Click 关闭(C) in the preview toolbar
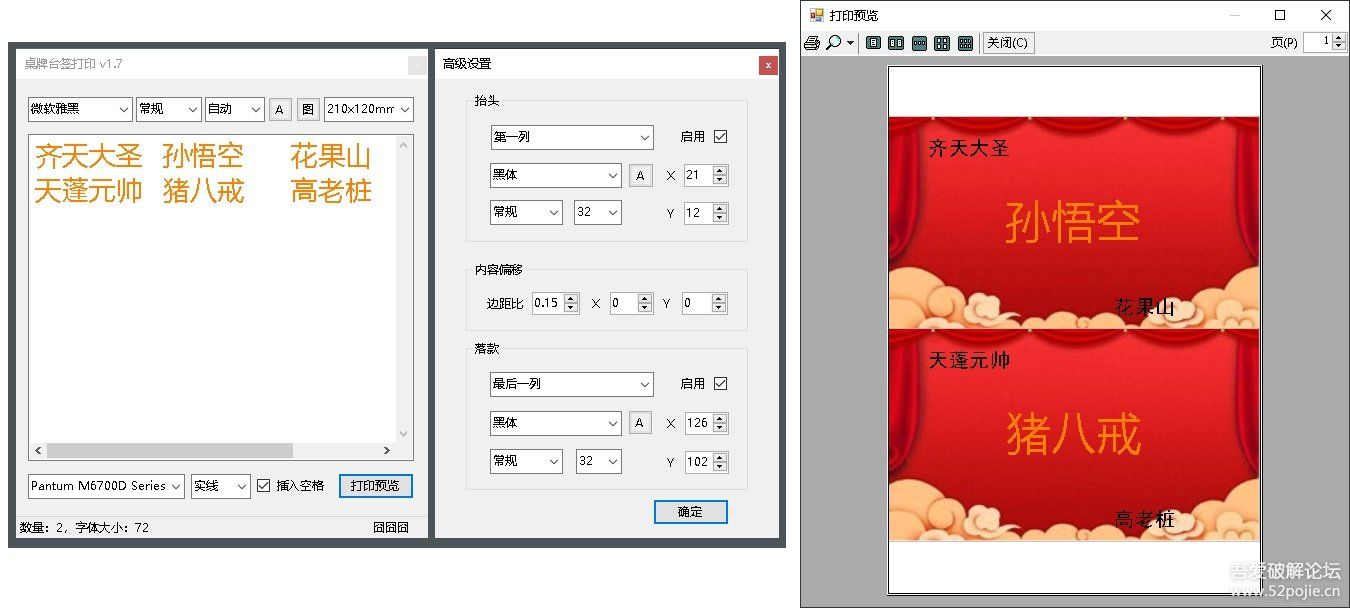The height and width of the screenshot is (608, 1350). click(x=1007, y=43)
